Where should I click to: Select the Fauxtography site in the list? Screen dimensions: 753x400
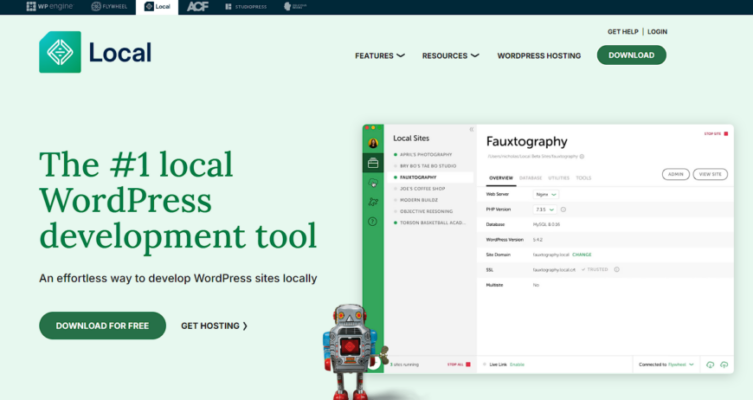pyautogui.click(x=431, y=177)
